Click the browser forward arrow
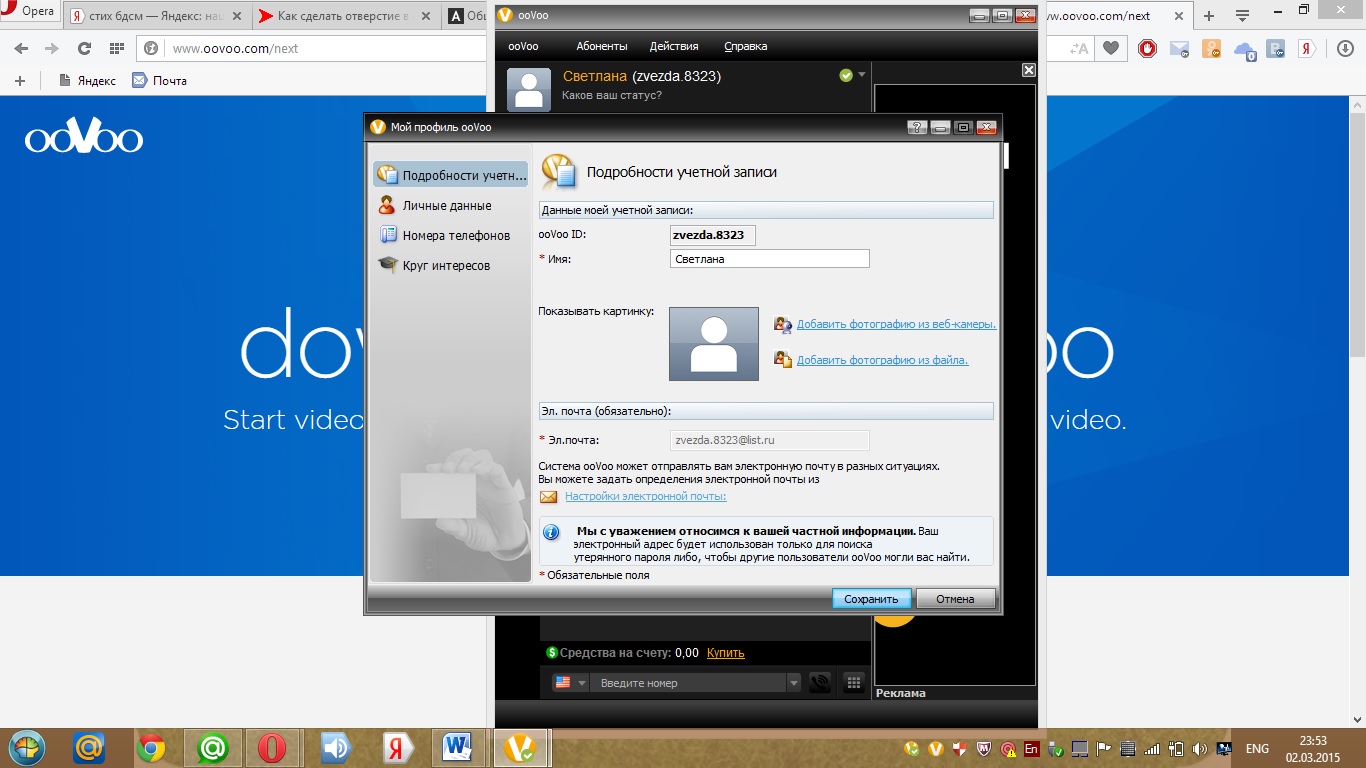This screenshot has width=1366, height=768. tap(51, 48)
